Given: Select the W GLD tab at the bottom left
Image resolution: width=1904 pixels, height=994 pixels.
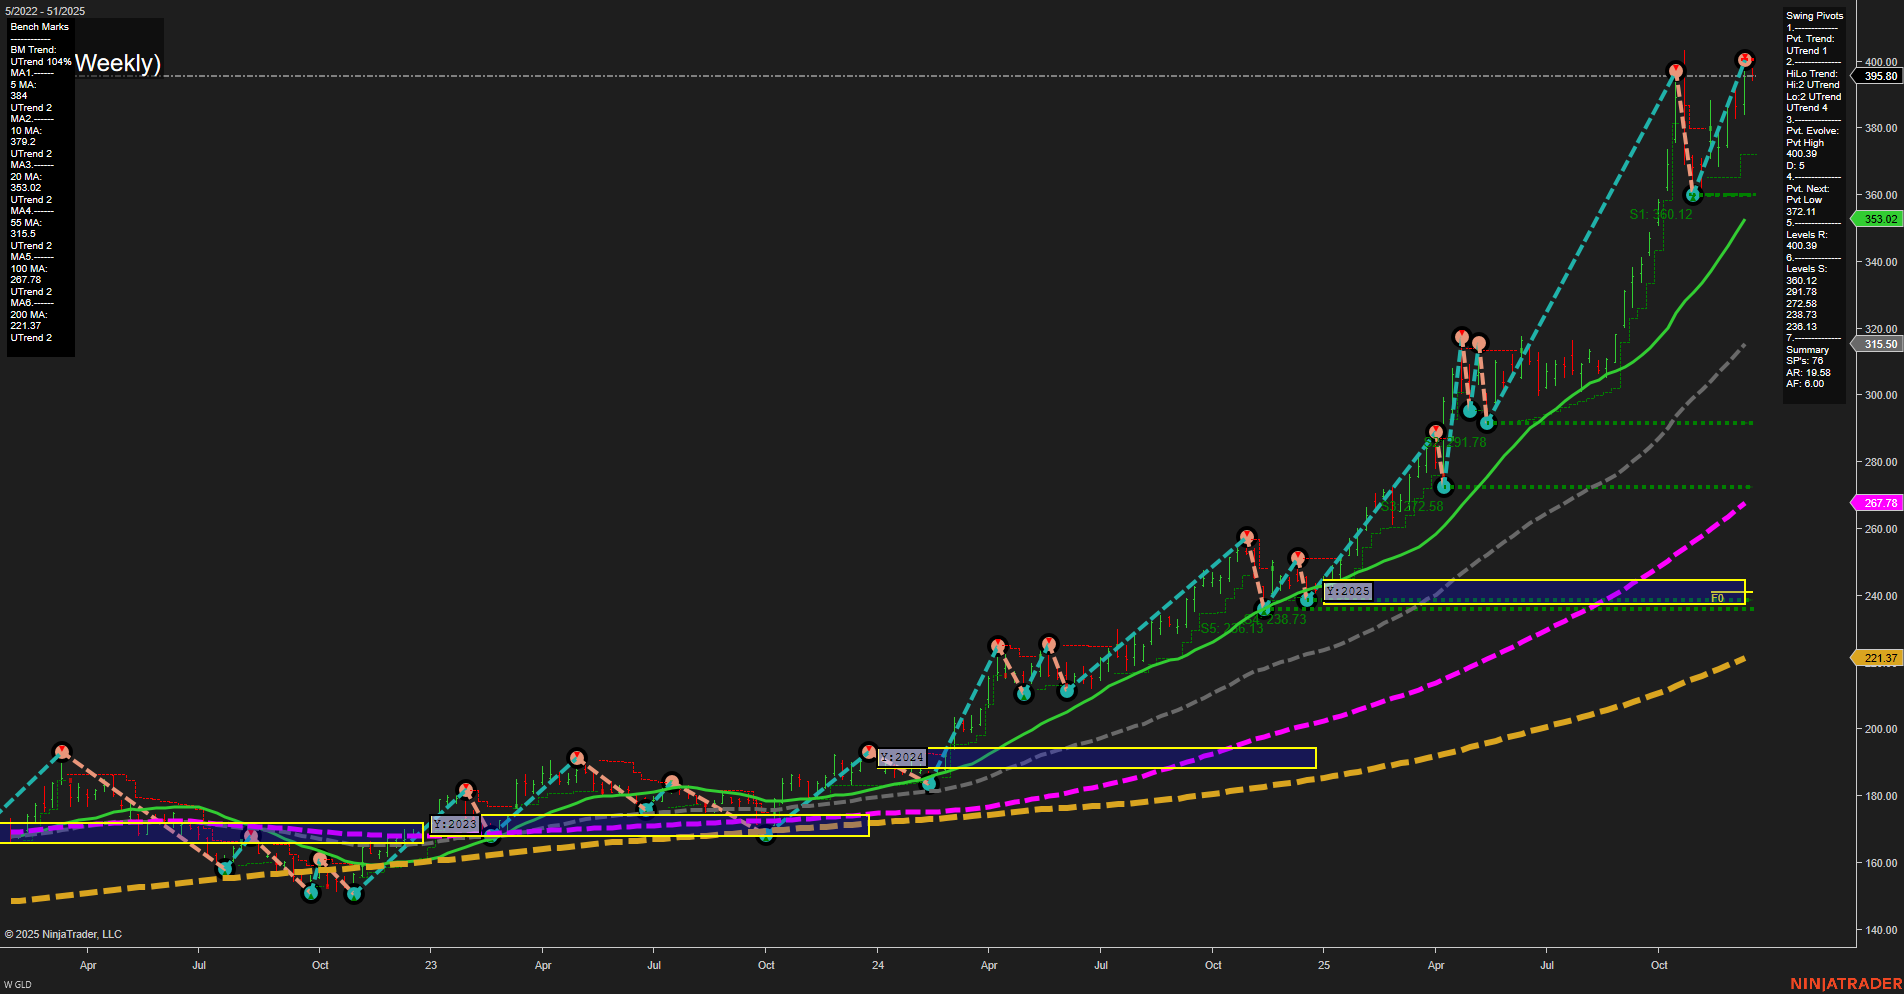Looking at the screenshot, I should 18,986.
